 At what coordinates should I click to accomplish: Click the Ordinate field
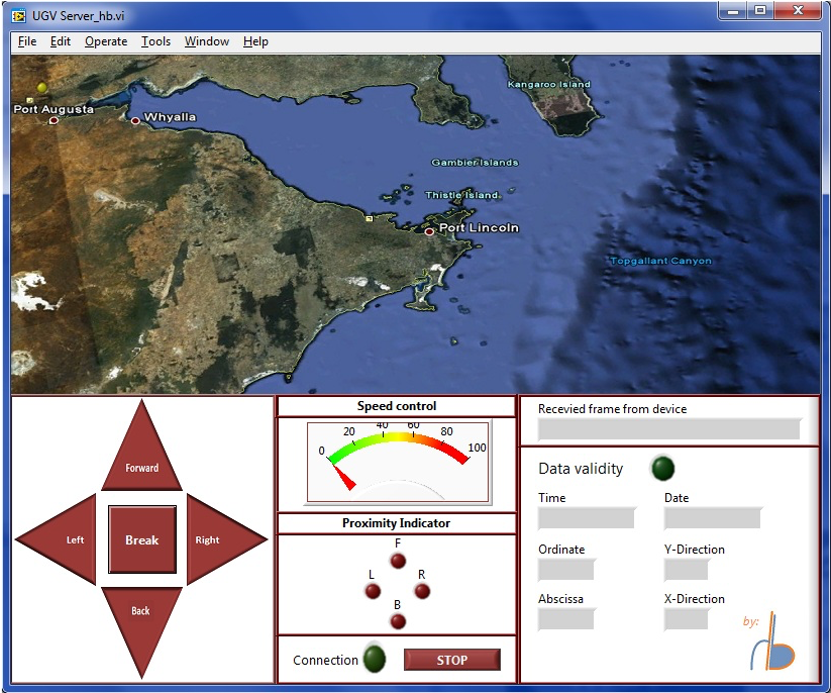566,570
